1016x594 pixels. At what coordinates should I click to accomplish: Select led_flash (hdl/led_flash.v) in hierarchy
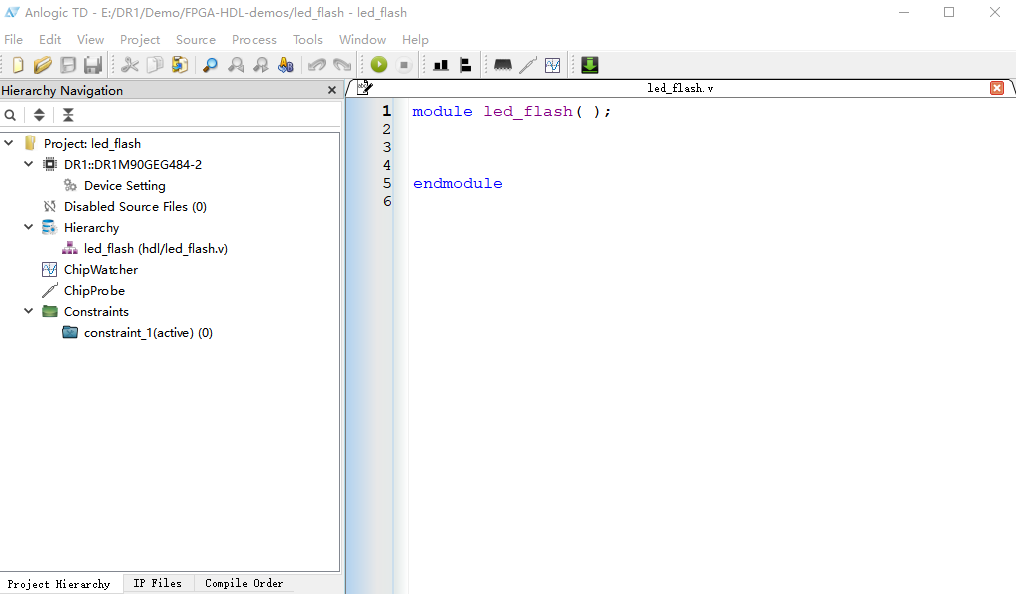(156, 249)
